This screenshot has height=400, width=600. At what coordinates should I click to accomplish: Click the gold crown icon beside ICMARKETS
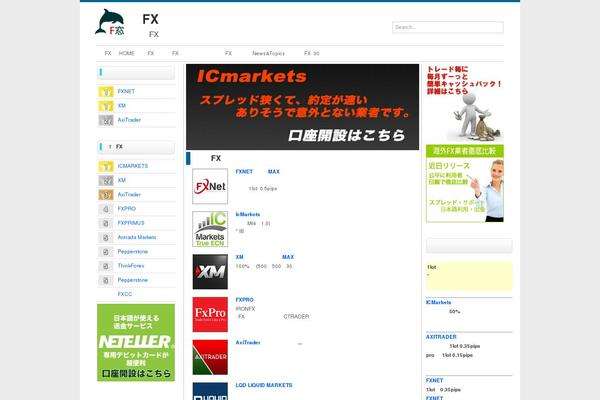(x=106, y=166)
